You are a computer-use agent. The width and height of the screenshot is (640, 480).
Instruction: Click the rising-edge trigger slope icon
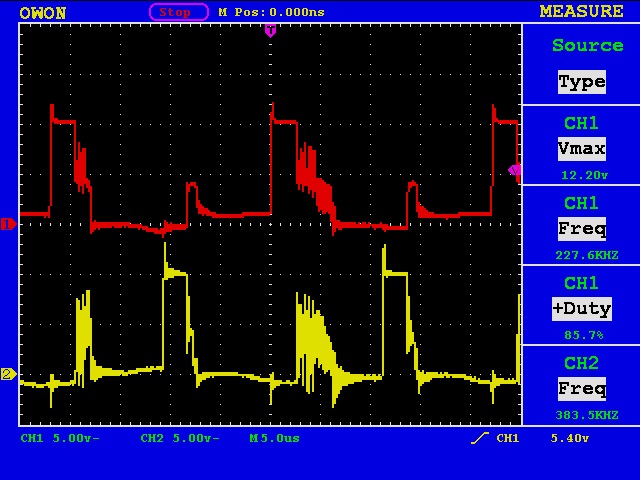(x=480, y=438)
